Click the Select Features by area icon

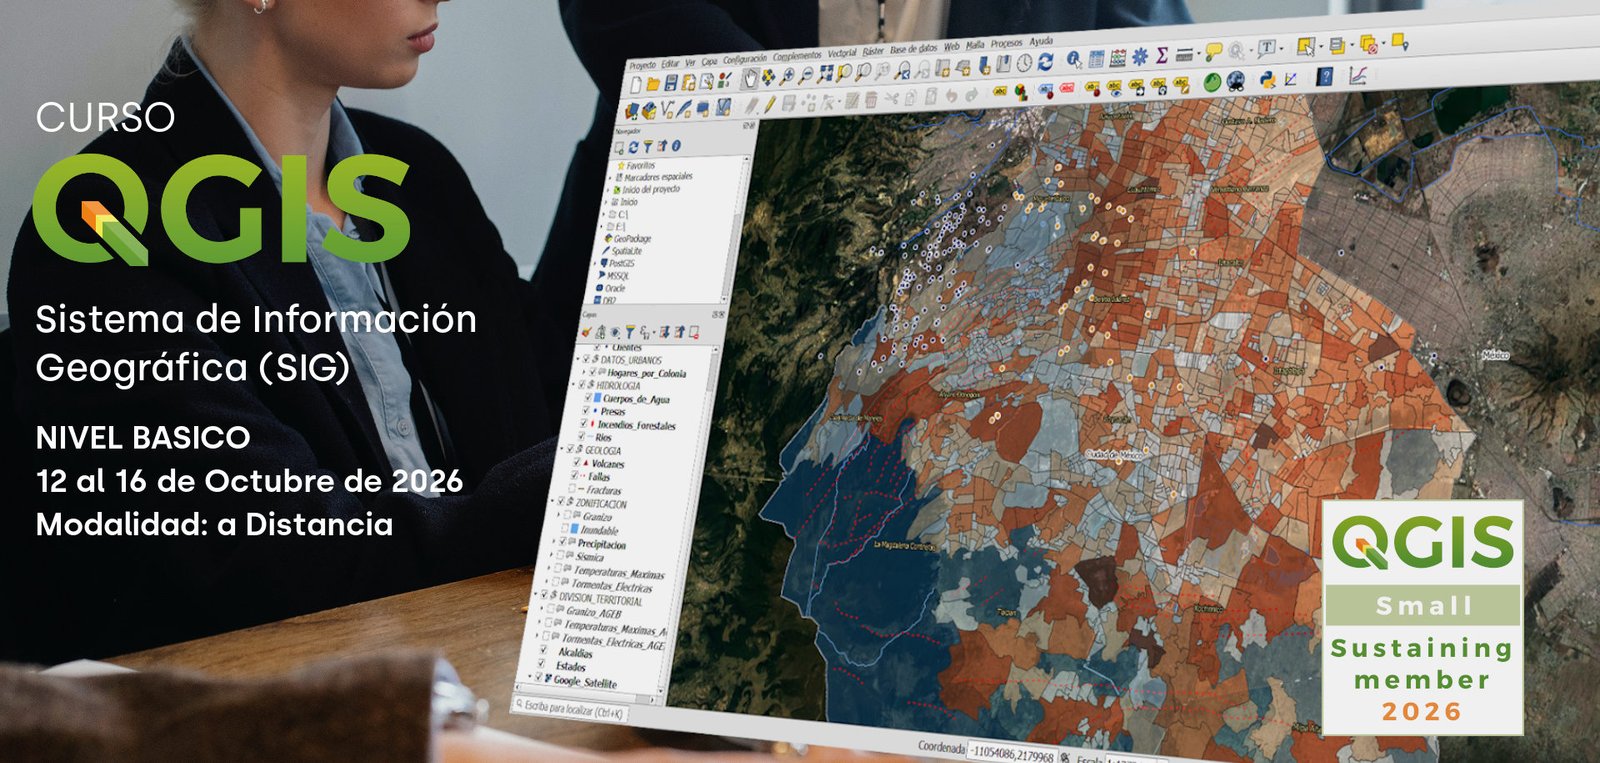pyautogui.click(x=1305, y=47)
